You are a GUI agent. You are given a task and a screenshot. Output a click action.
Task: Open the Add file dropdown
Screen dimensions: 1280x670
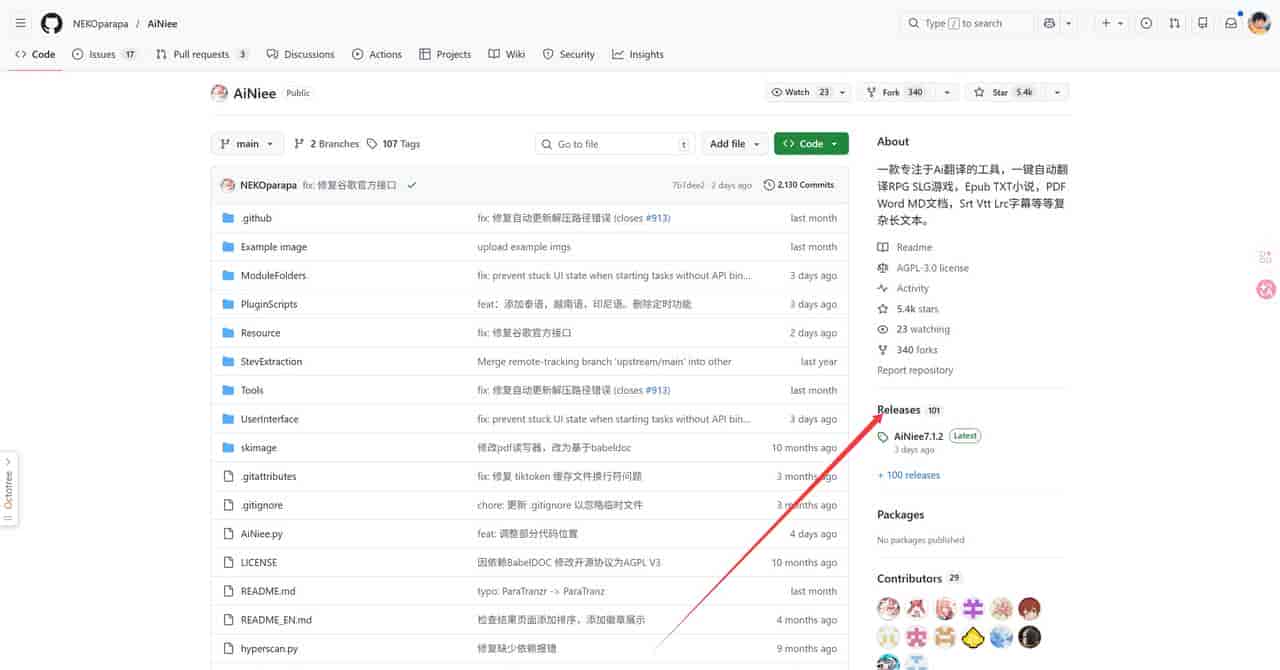click(735, 144)
